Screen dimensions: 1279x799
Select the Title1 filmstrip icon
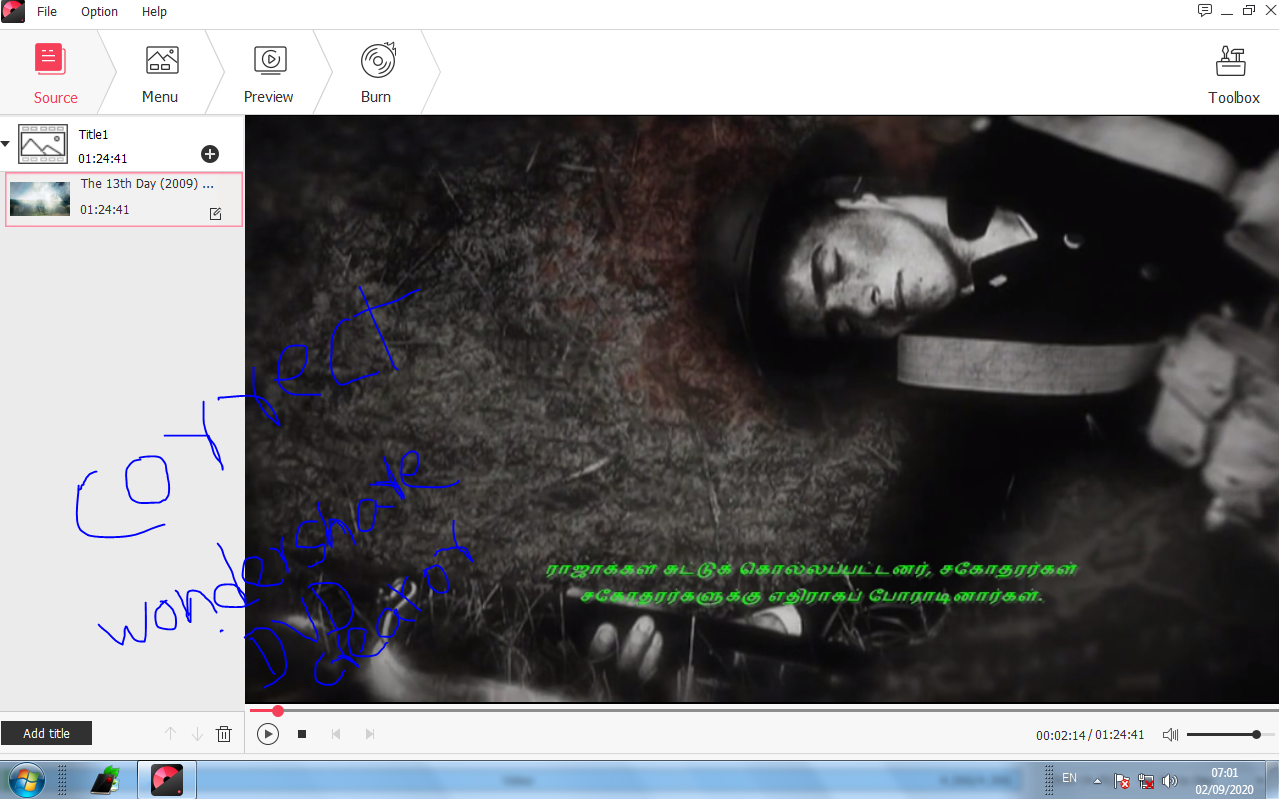point(43,144)
